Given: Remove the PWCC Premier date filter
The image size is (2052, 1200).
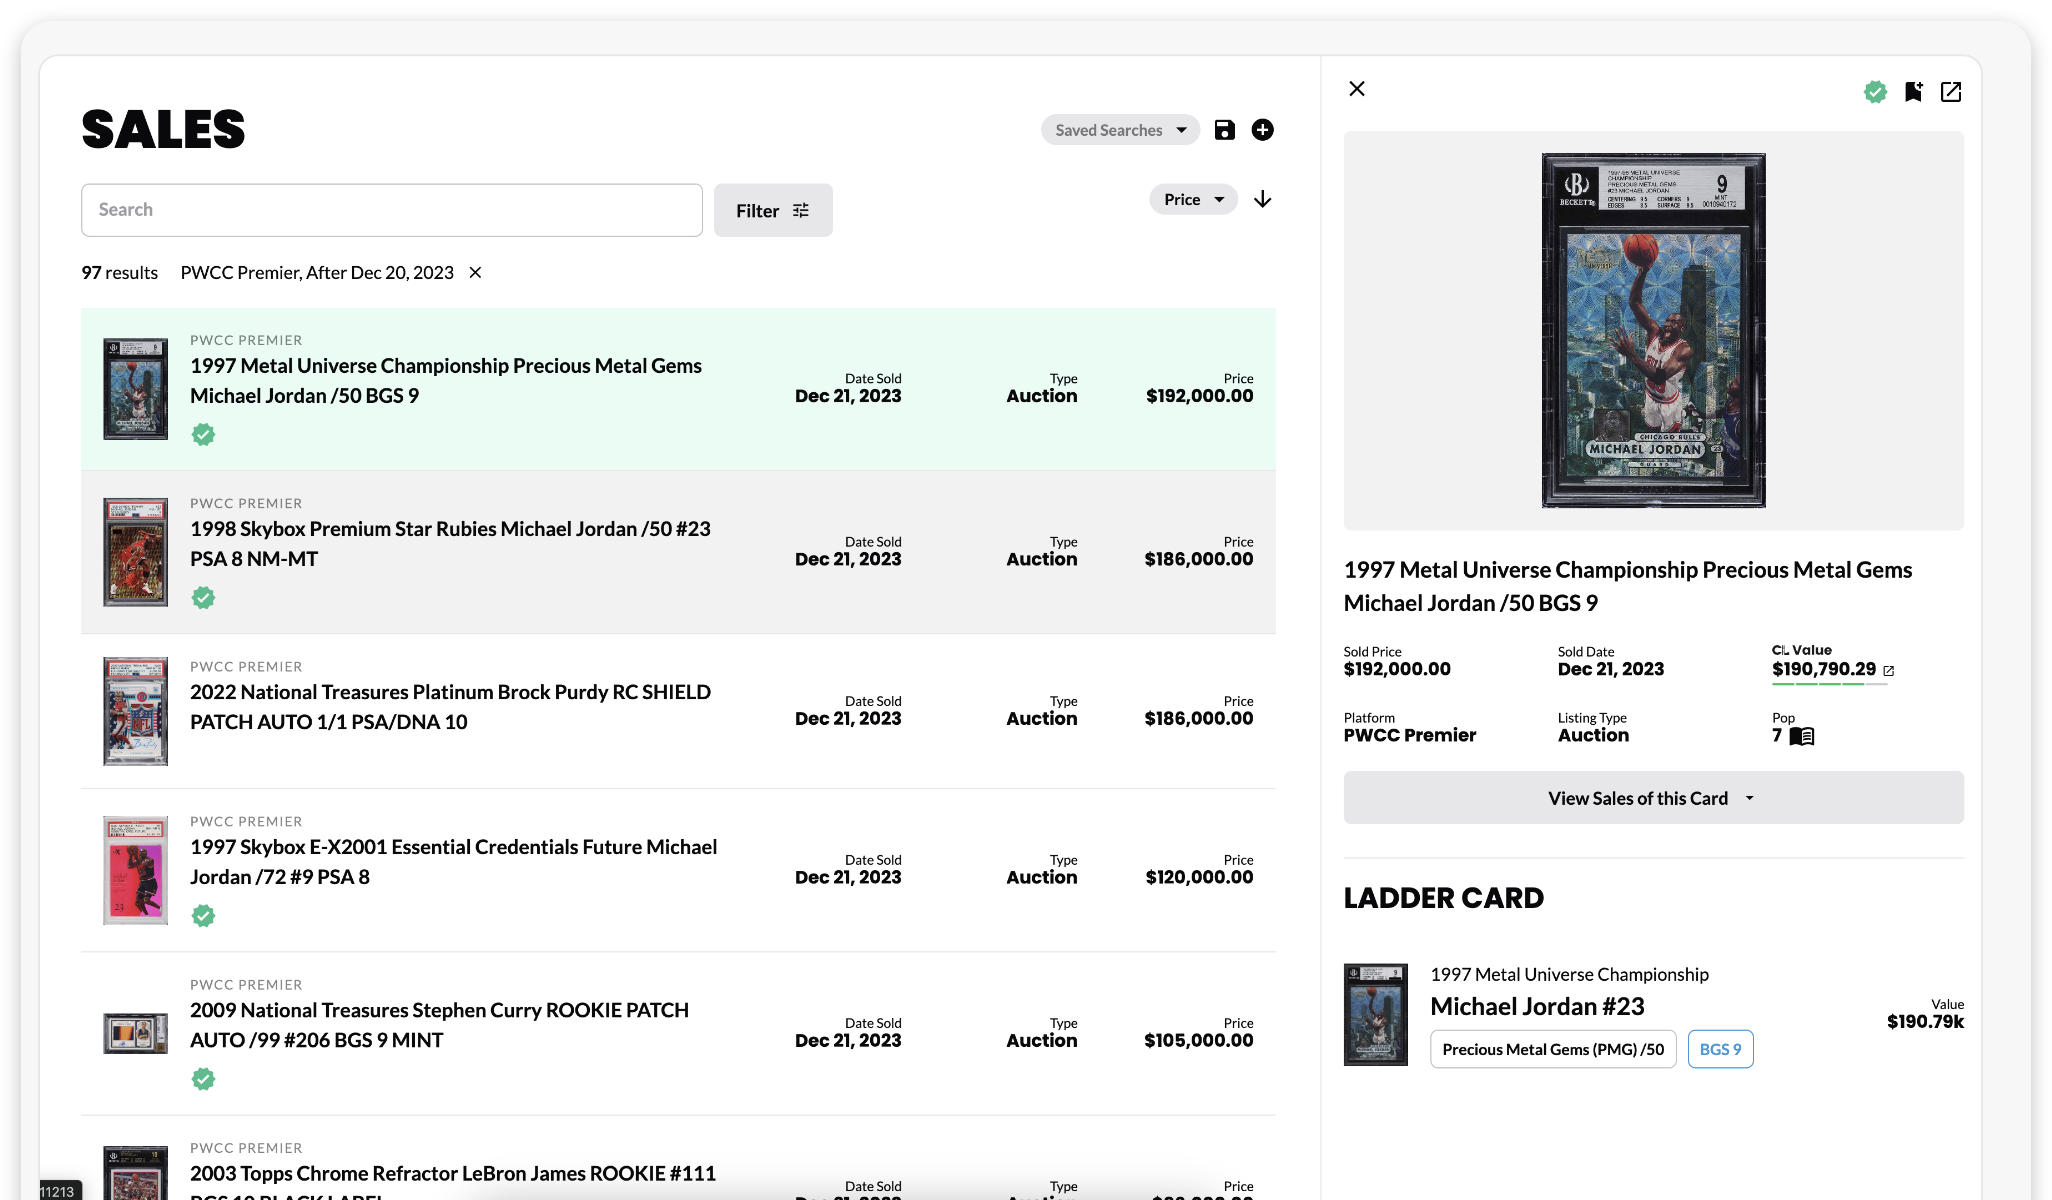Looking at the screenshot, I should pos(476,273).
